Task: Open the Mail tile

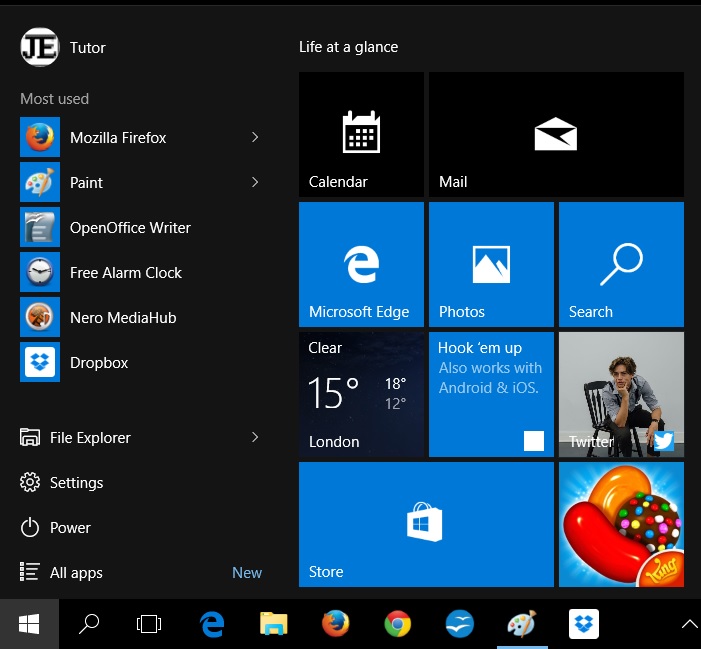Action: click(556, 134)
